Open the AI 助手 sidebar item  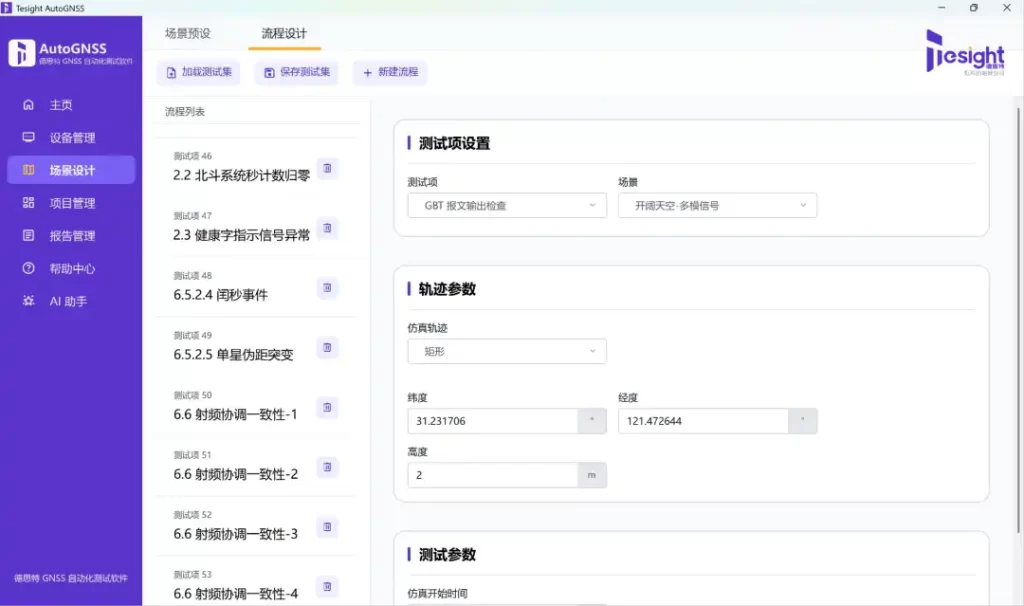tap(71, 301)
